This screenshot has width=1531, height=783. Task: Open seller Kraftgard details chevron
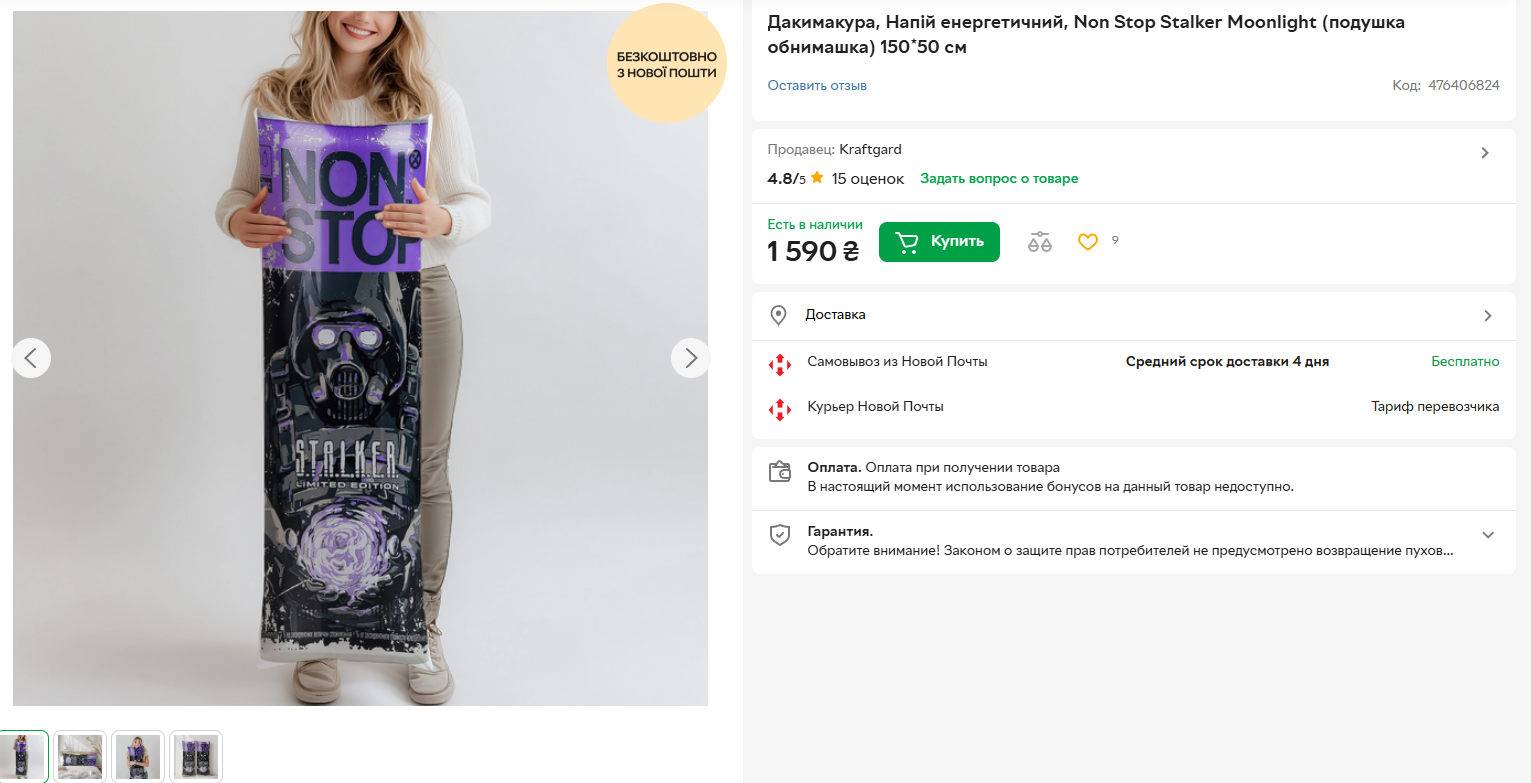(1485, 153)
